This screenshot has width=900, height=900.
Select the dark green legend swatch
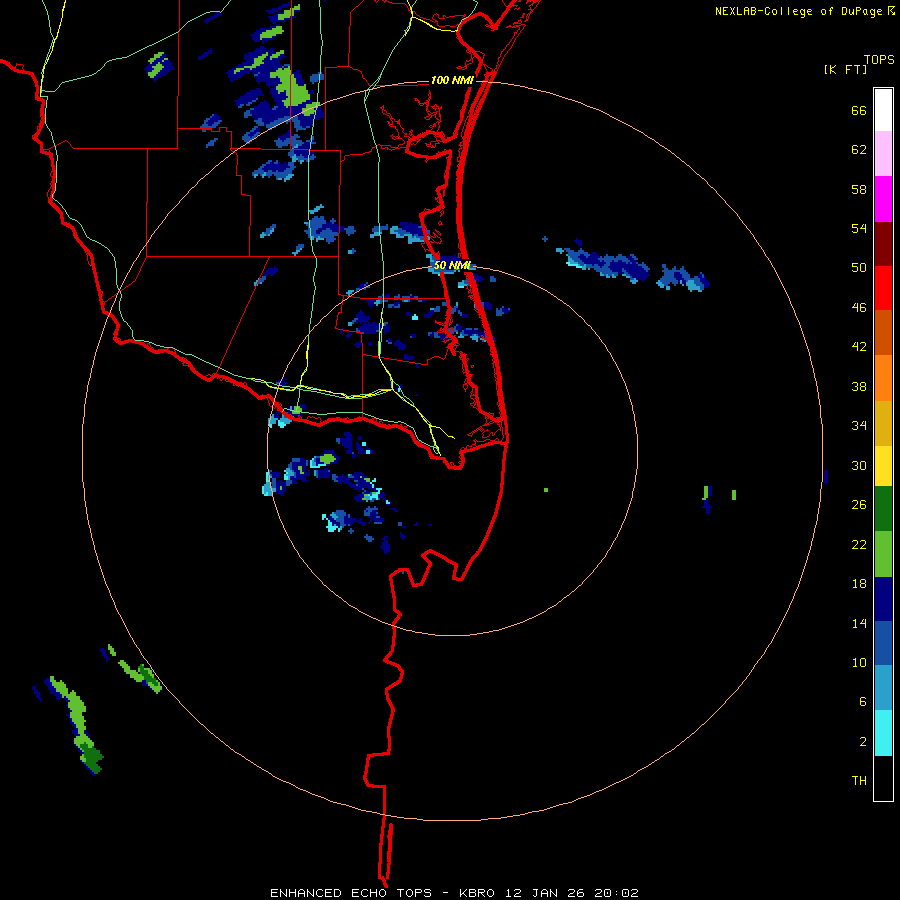[883, 509]
